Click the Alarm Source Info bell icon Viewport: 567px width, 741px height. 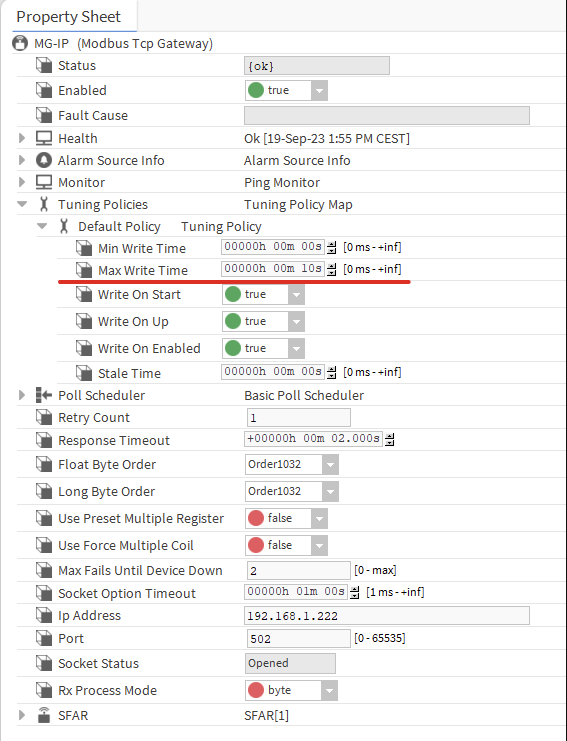click(44, 160)
